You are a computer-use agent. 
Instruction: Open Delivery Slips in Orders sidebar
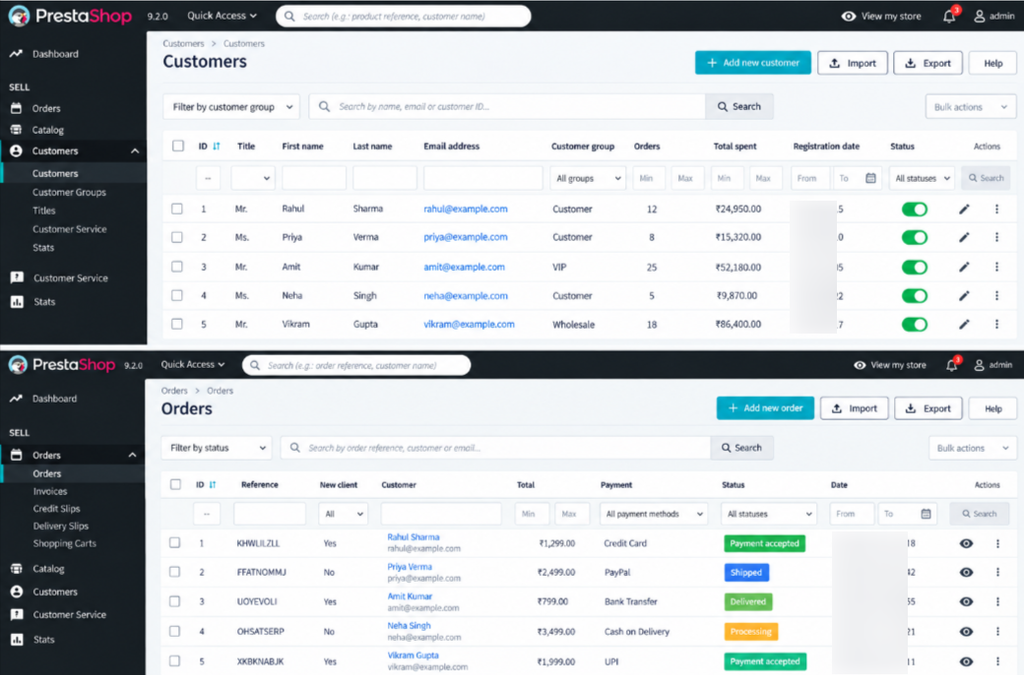click(61, 526)
